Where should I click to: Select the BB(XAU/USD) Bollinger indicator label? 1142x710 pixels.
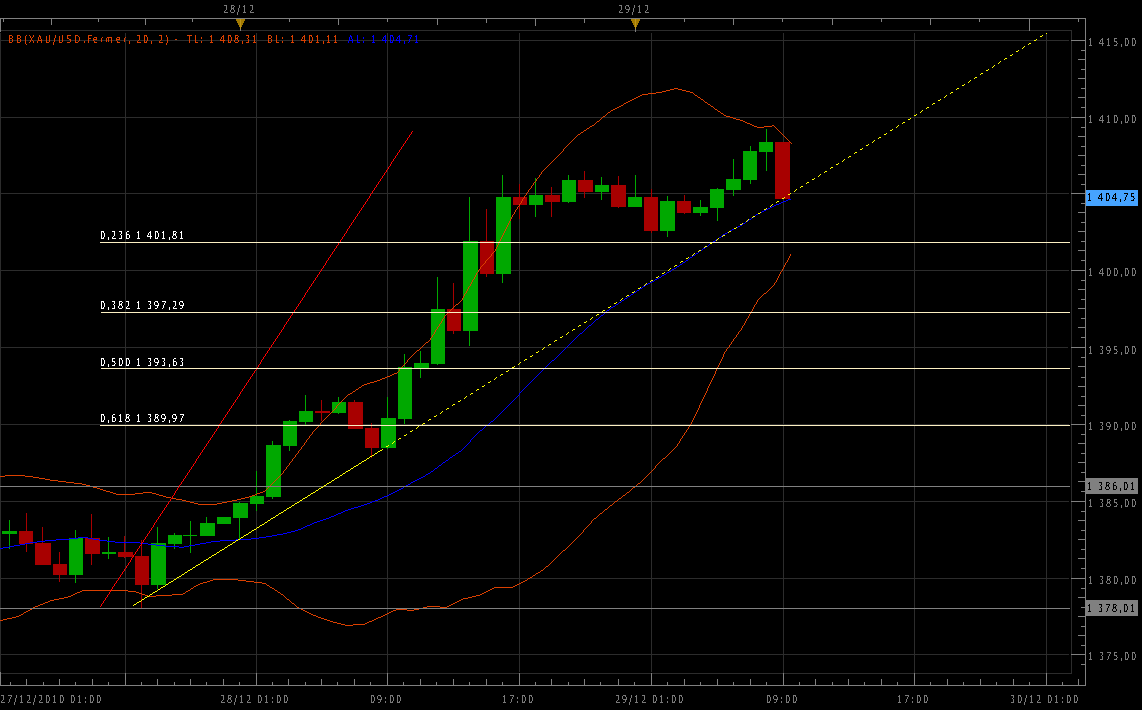pos(90,40)
